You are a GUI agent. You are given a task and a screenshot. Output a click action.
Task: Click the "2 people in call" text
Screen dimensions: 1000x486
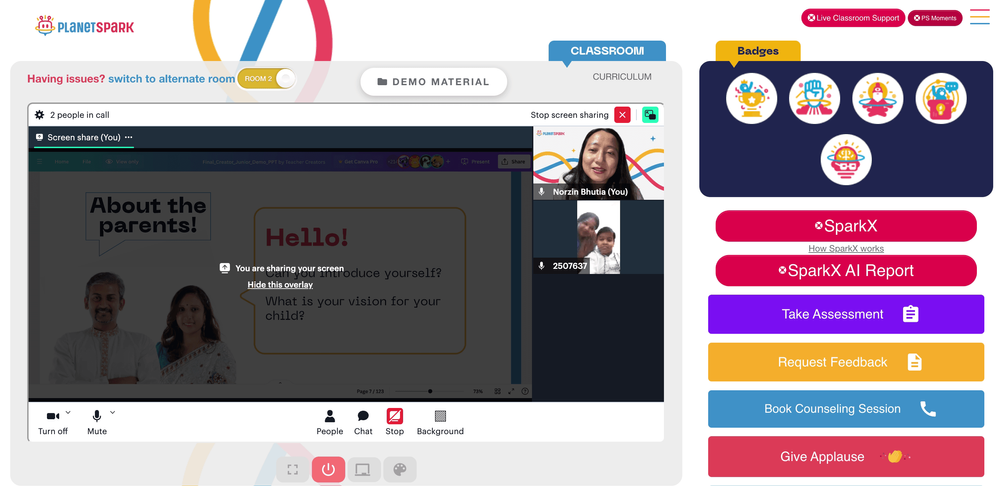pyautogui.click(x=80, y=115)
